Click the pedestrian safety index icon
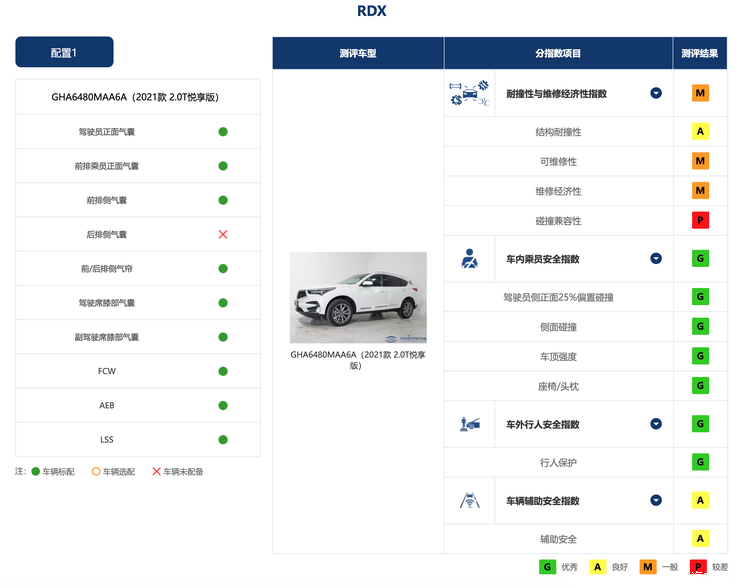Image resolution: width=744 pixels, height=588 pixels. [469, 424]
